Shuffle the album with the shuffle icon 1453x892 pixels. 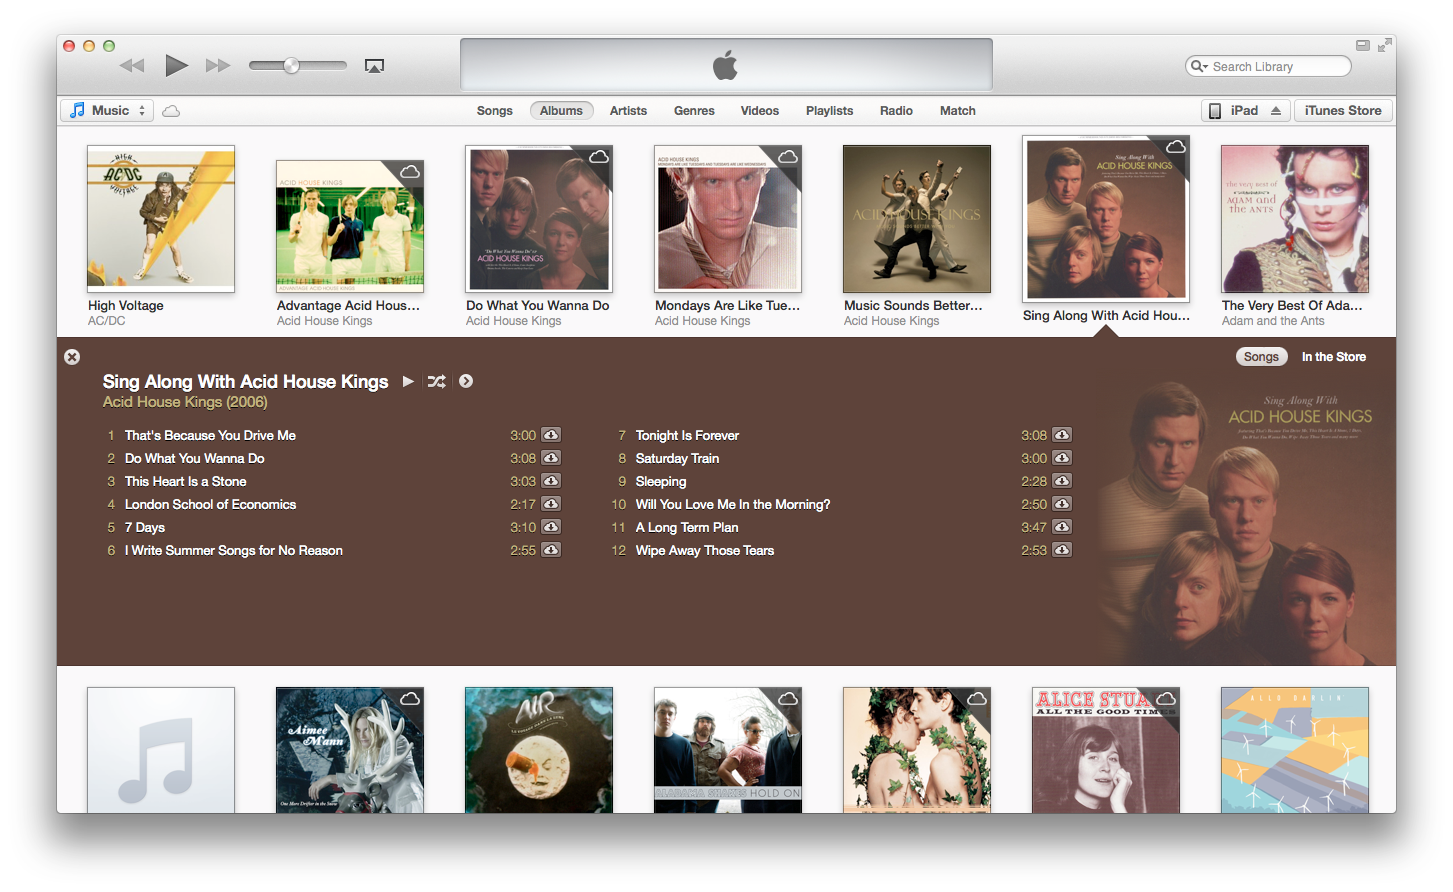(x=437, y=381)
